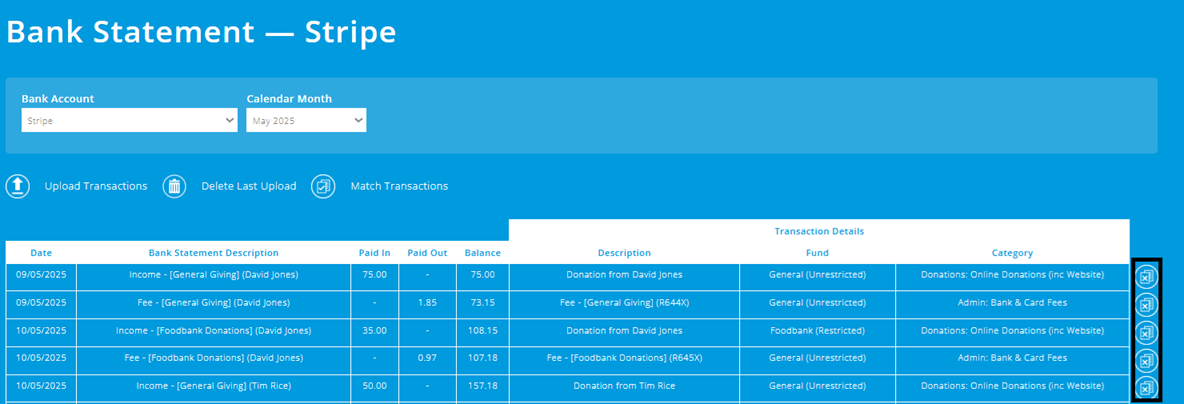
Task: Select 'Fee - [General Giving] (David Jones)' cell
Action: [x=214, y=303]
